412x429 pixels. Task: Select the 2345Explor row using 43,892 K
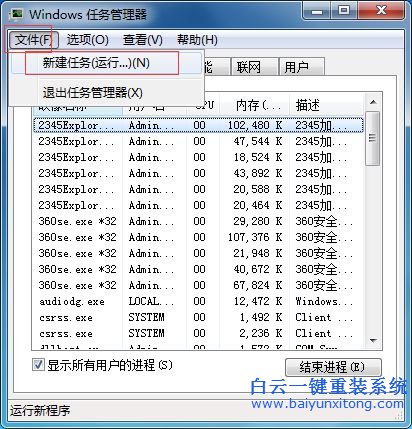pyautogui.click(x=198, y=173)
